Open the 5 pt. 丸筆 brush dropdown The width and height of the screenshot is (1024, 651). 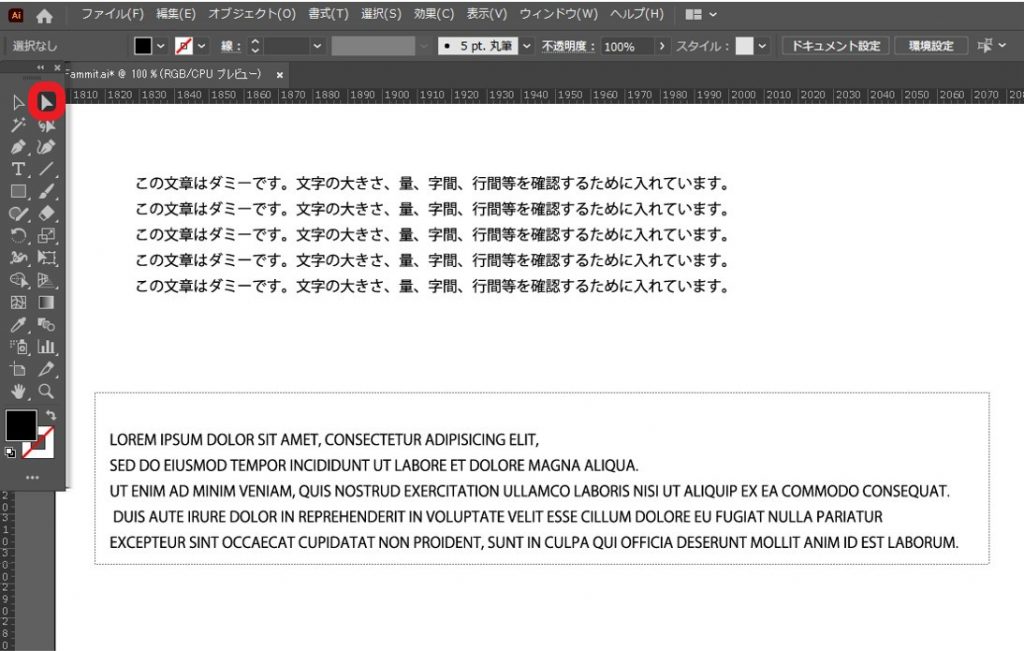tap(526, 46)
